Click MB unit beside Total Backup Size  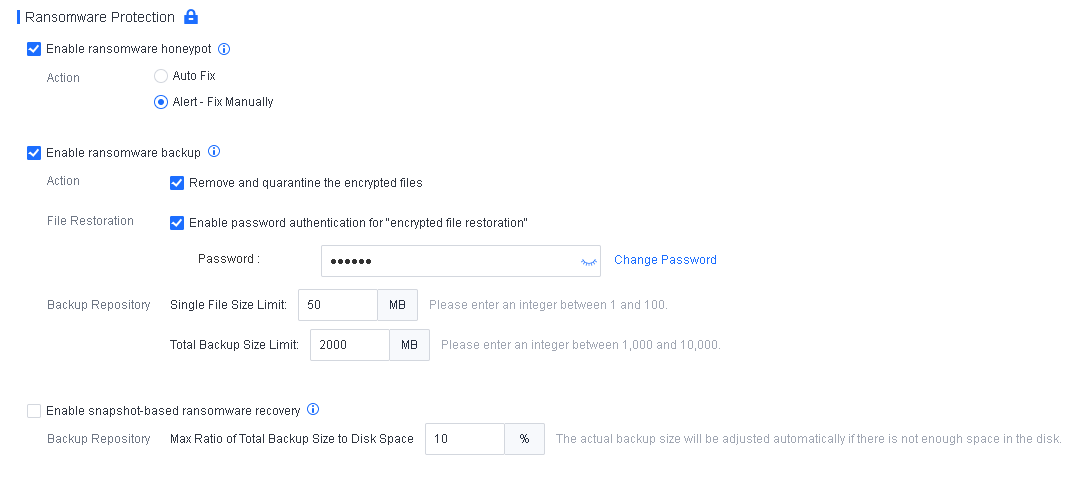click(x=409, y=345)
